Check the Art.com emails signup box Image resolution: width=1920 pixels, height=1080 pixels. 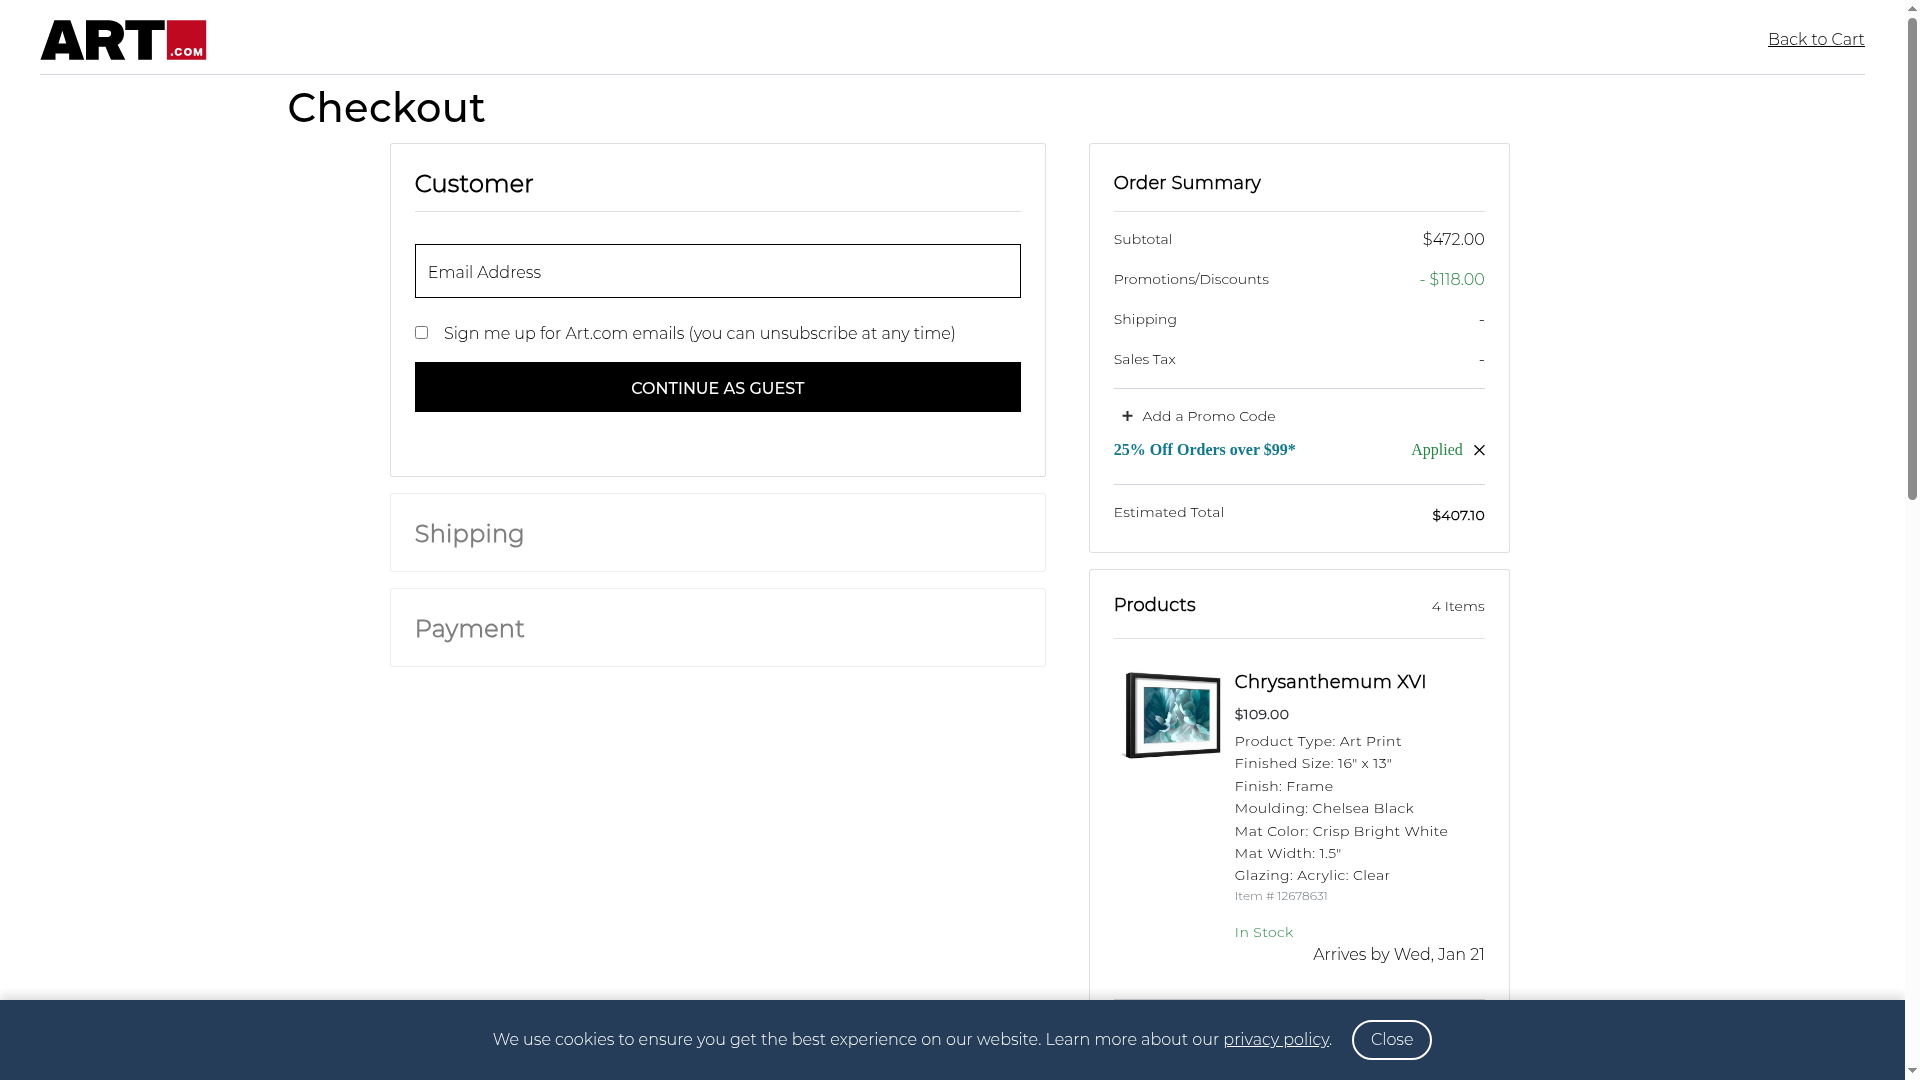421,333
